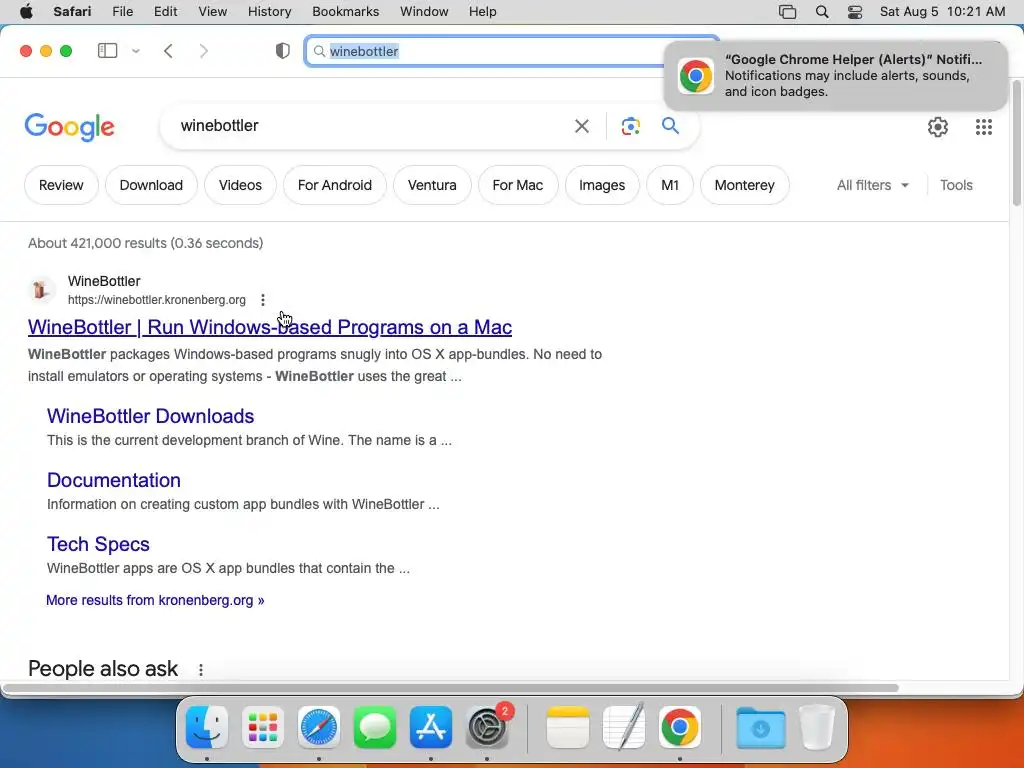Open the Bookmarks menu
This screenshot has width=1024, height=768.
(x=345, y=12)
